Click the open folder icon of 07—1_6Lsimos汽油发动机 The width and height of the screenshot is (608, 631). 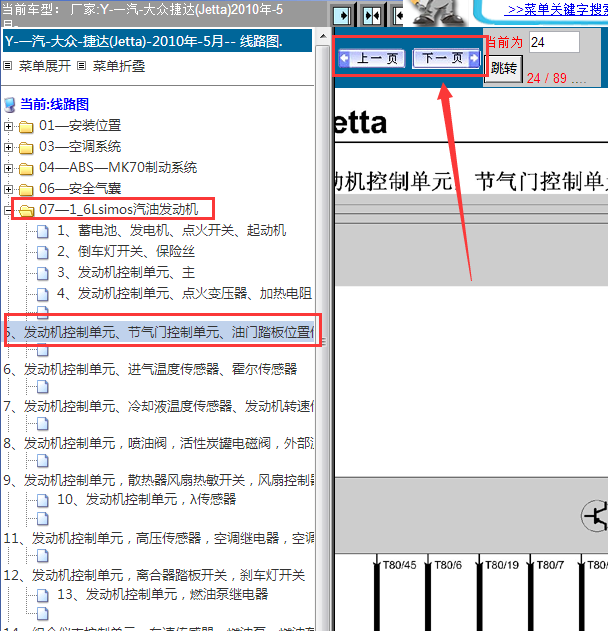26,210
